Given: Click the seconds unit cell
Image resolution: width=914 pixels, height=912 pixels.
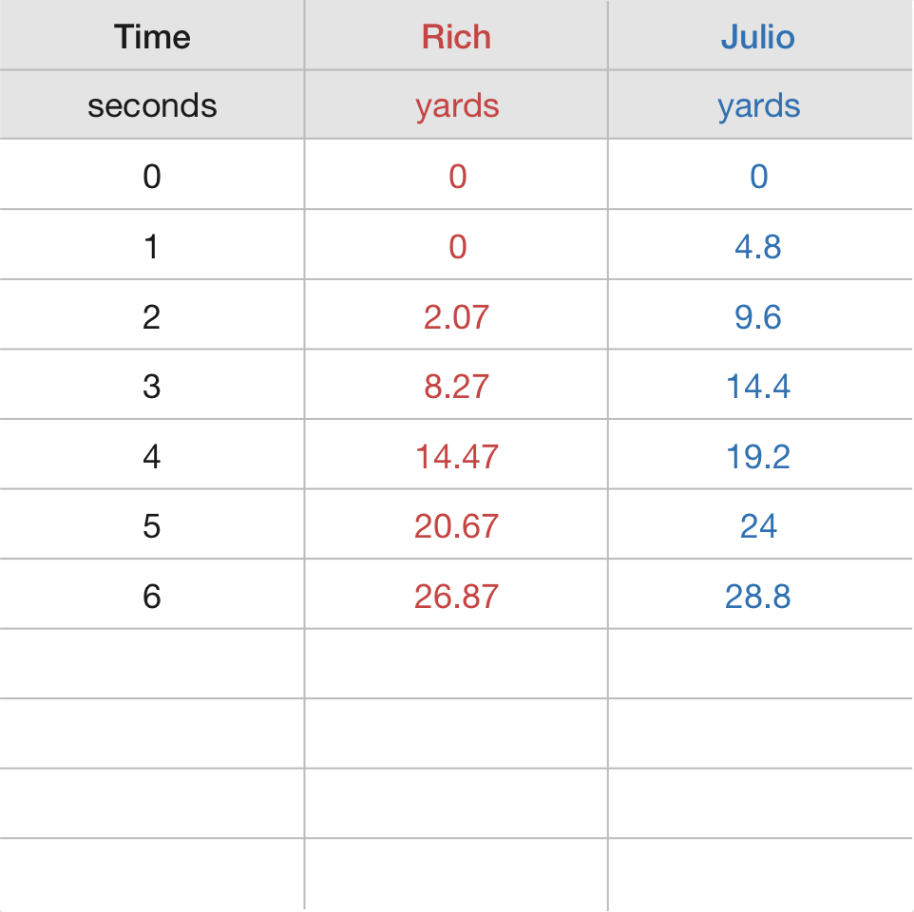Looking at the screenshot, I should coord(152,106).
